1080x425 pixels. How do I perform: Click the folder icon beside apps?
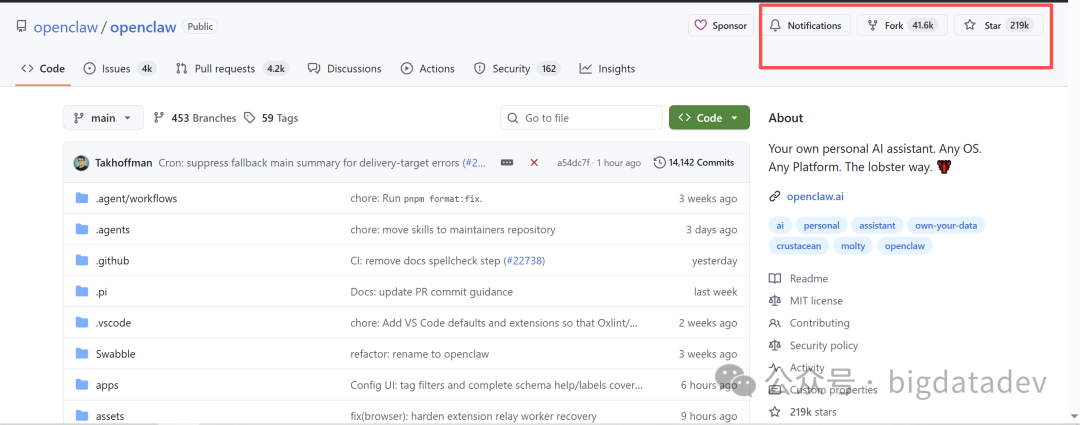tap(82, 384)
